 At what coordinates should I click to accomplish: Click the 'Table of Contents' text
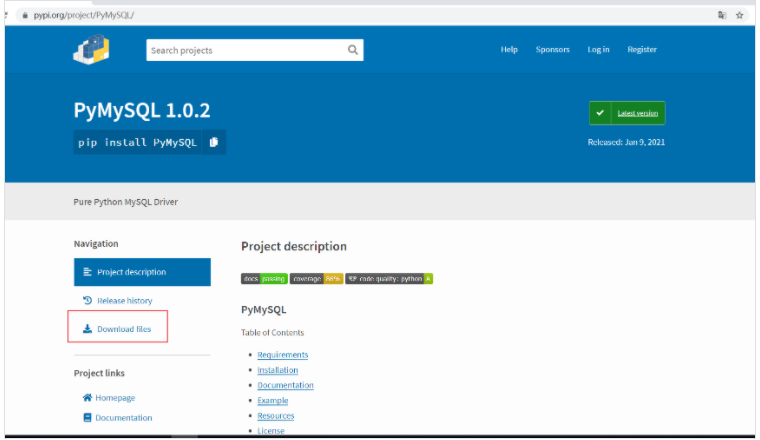point(272,332)
